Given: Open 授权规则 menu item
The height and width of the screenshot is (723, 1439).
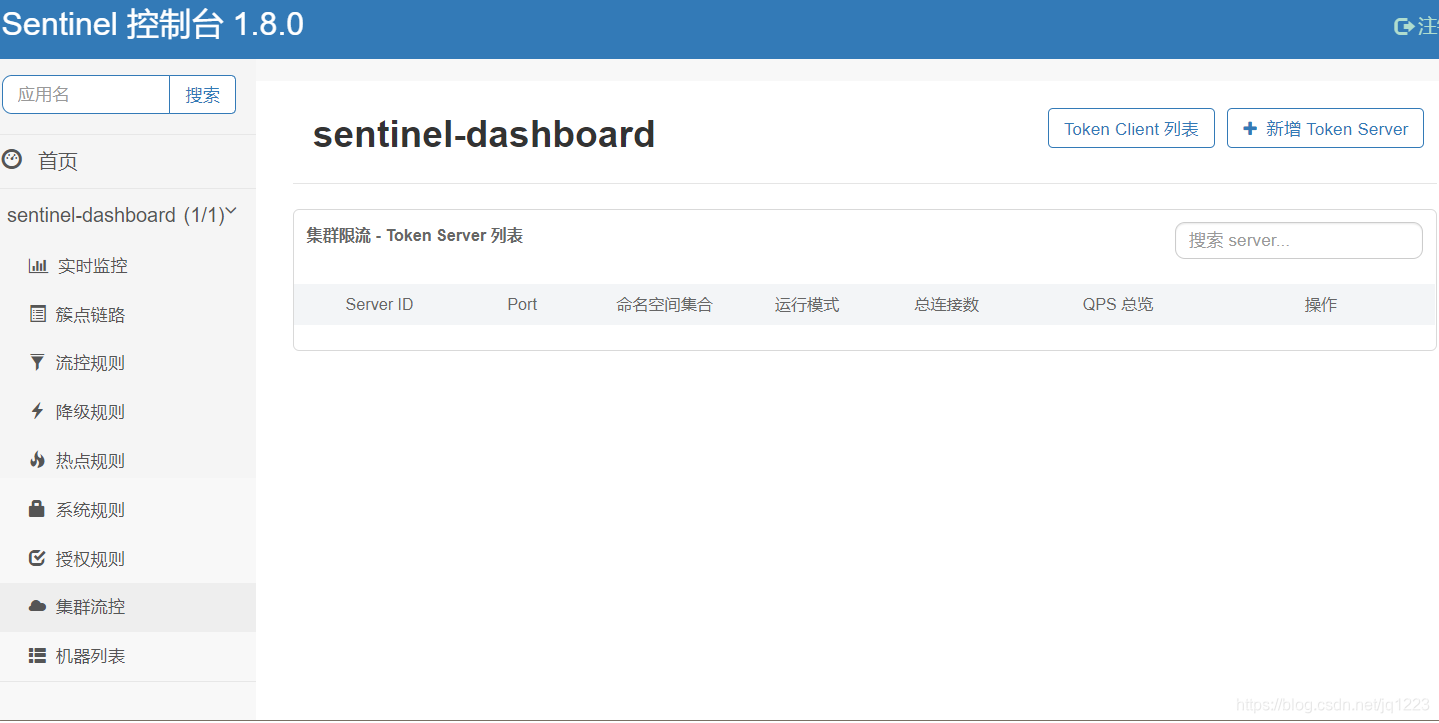Looking at the screenshot, I should tap(128, 559).
